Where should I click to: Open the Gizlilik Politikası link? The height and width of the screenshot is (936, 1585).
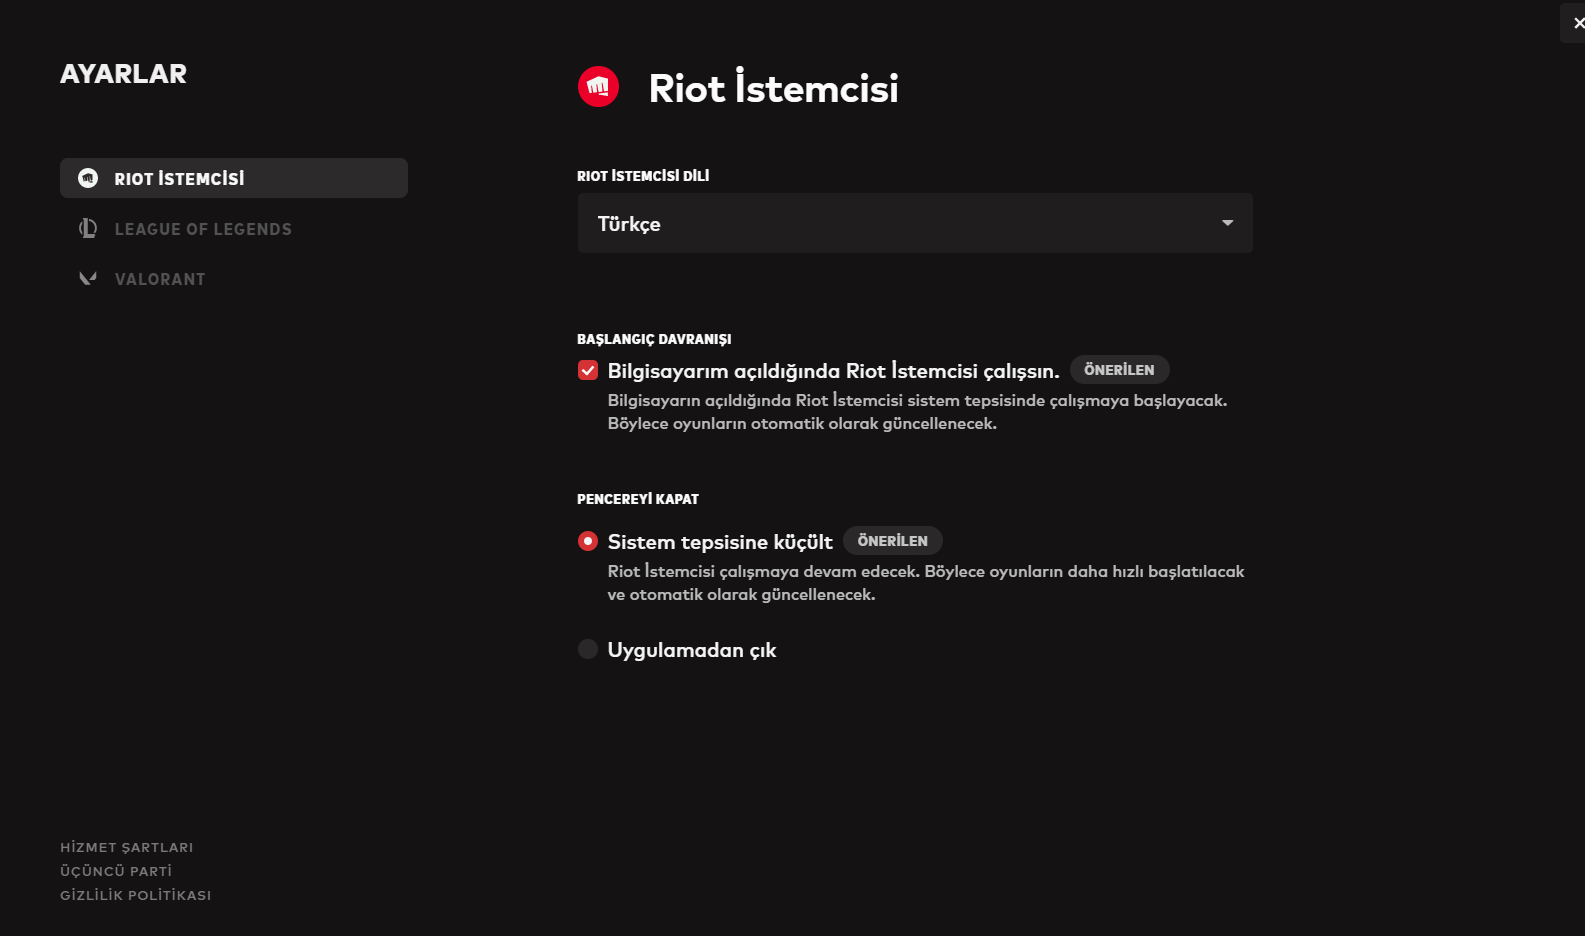(136, 895)
